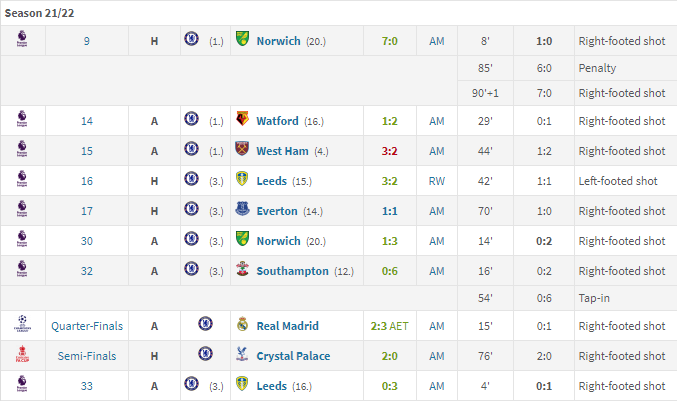
Task: Click the Crystal Palace club crest
Action: (242, 354)
